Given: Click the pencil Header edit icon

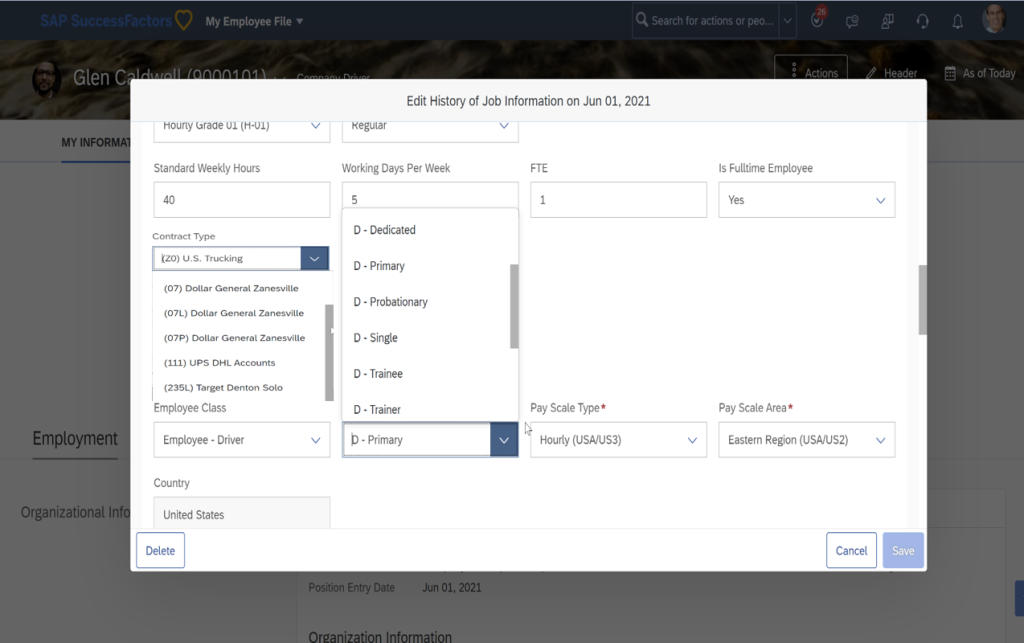Looking at the screenshot, I should click(871, 73).
